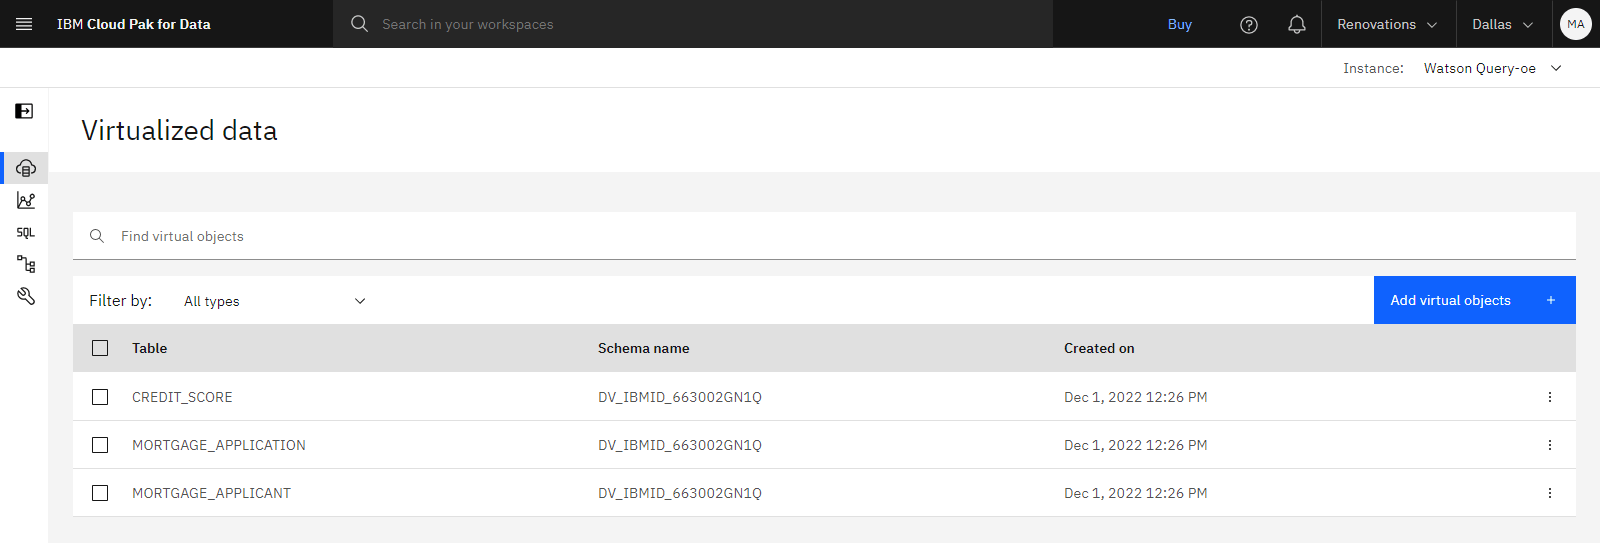The width and height of the screenshot is (1600, 543).
Task: Toggle the select-all tables checkbox
Action: (100, 348)
